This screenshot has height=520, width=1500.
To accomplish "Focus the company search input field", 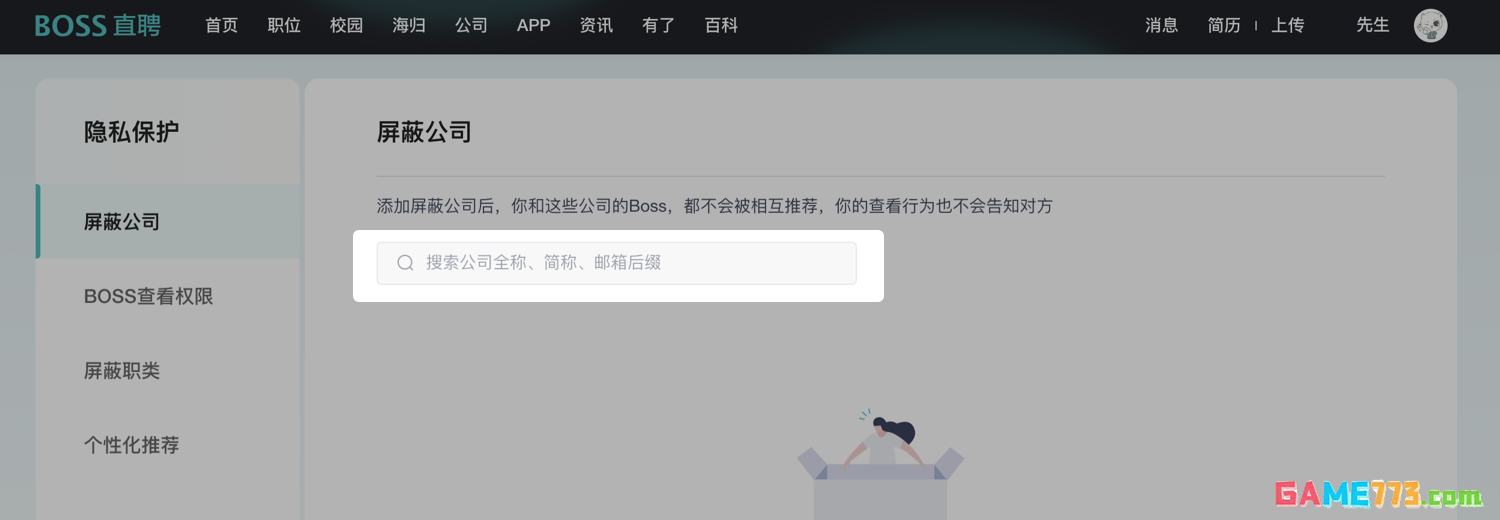I will coord(630,263).
